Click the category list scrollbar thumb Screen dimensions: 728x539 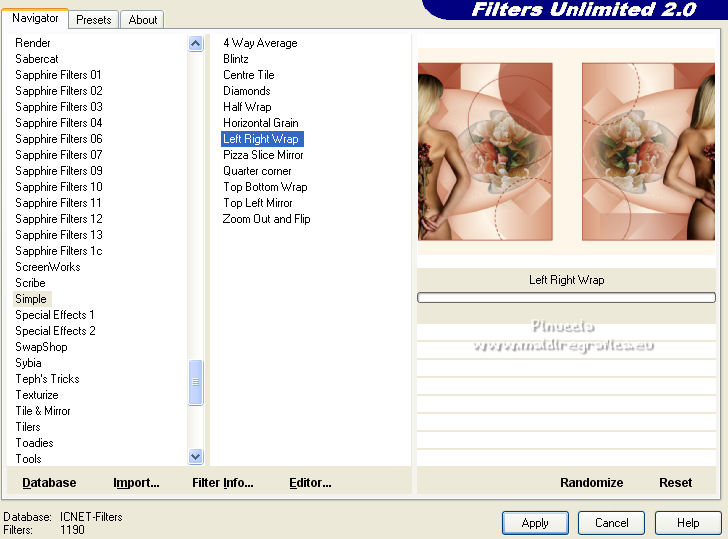tap(195, 383)
